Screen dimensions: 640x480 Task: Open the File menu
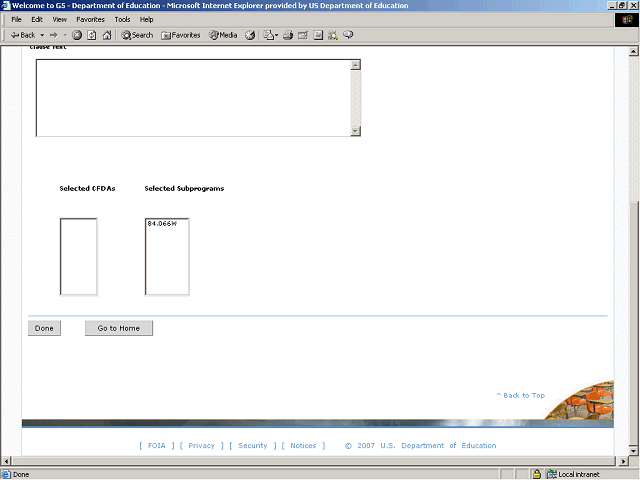click(16, 19)
